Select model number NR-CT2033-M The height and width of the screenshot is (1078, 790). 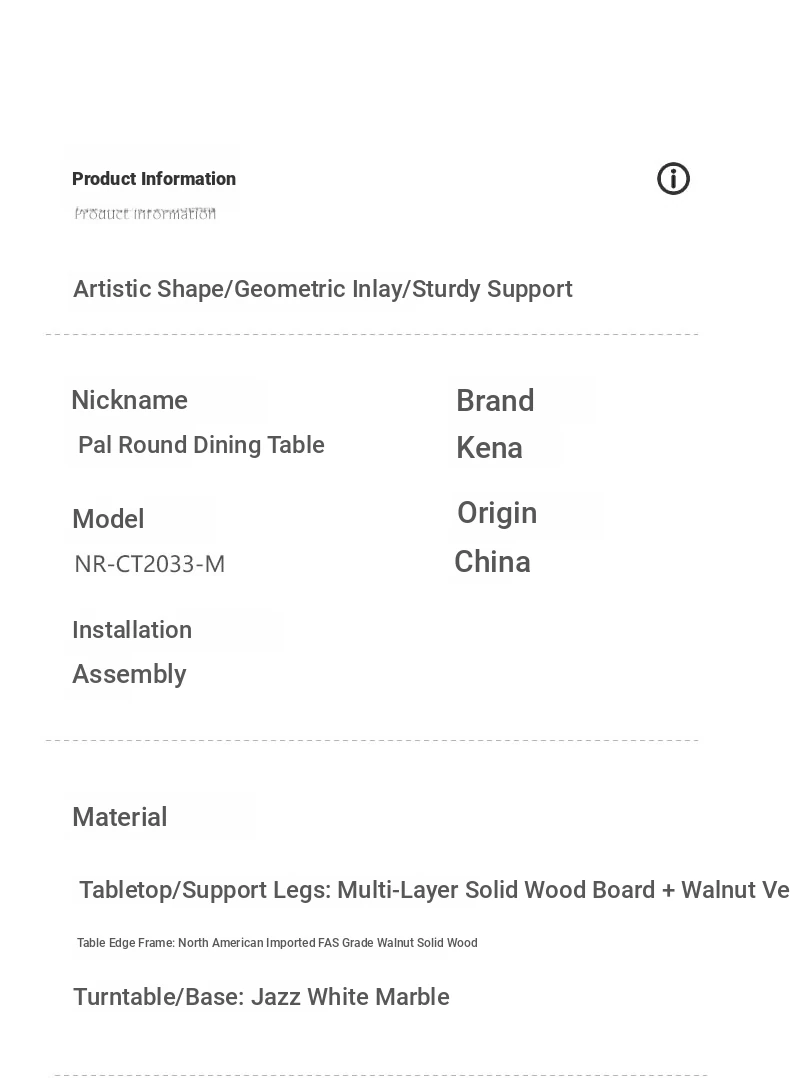[149, 564]
